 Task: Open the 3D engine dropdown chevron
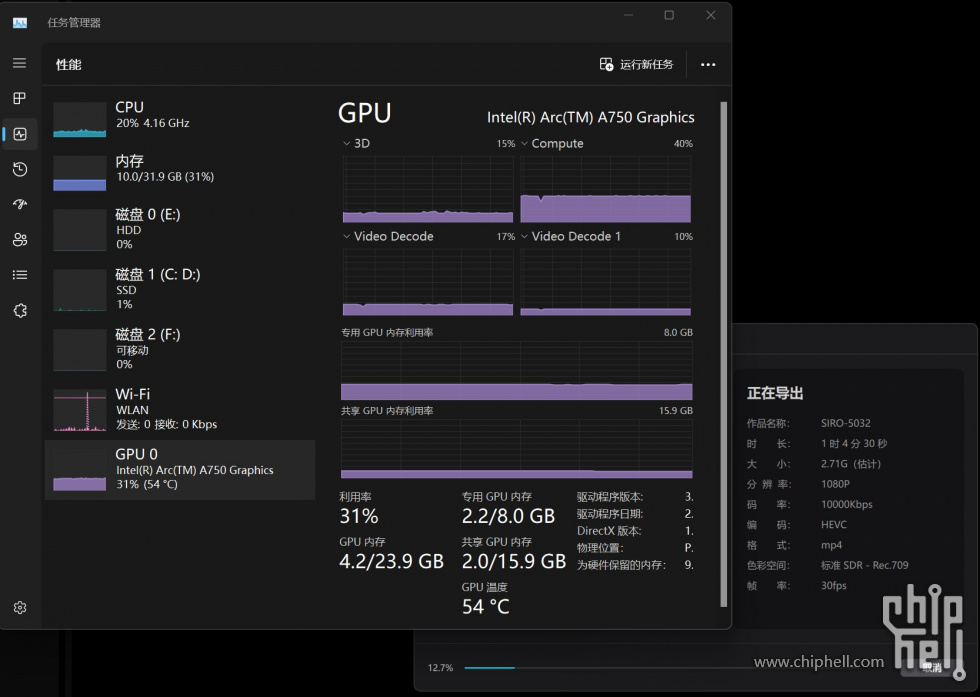(x=346, y=144)
